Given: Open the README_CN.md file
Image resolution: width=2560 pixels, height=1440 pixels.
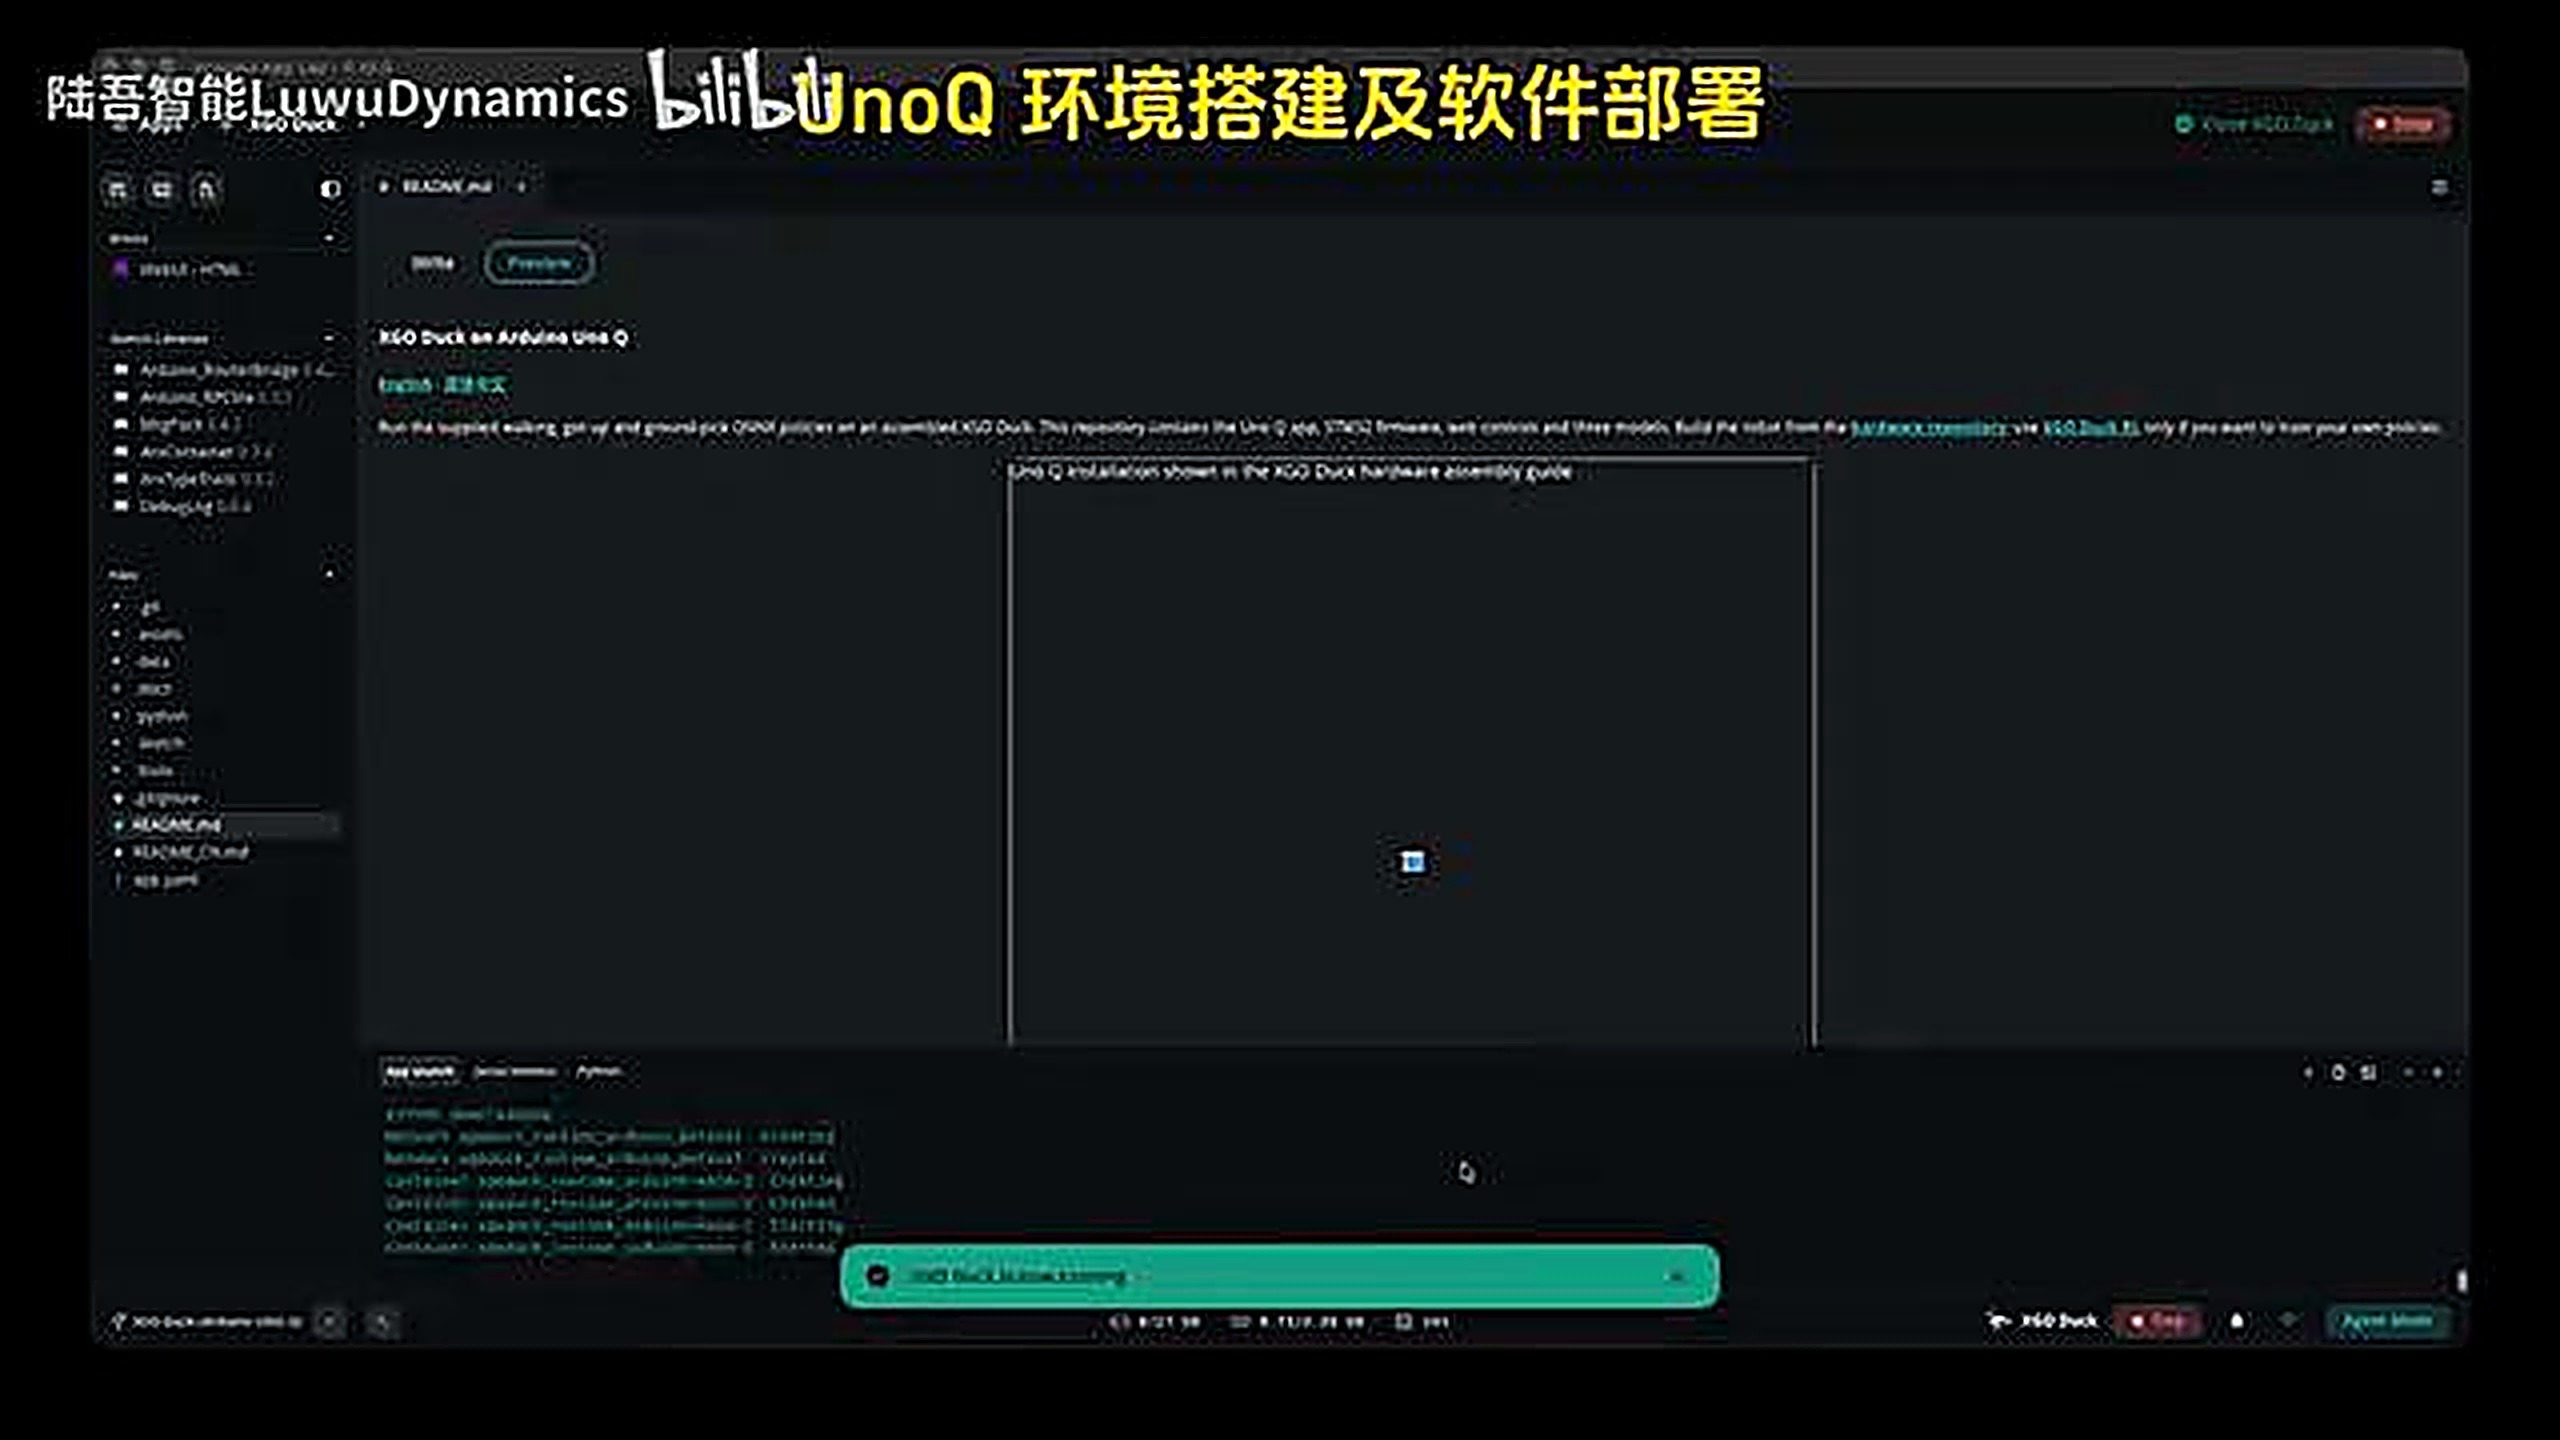Looking at the screenshot, I should pyautogui.click(x=180, y=852).
